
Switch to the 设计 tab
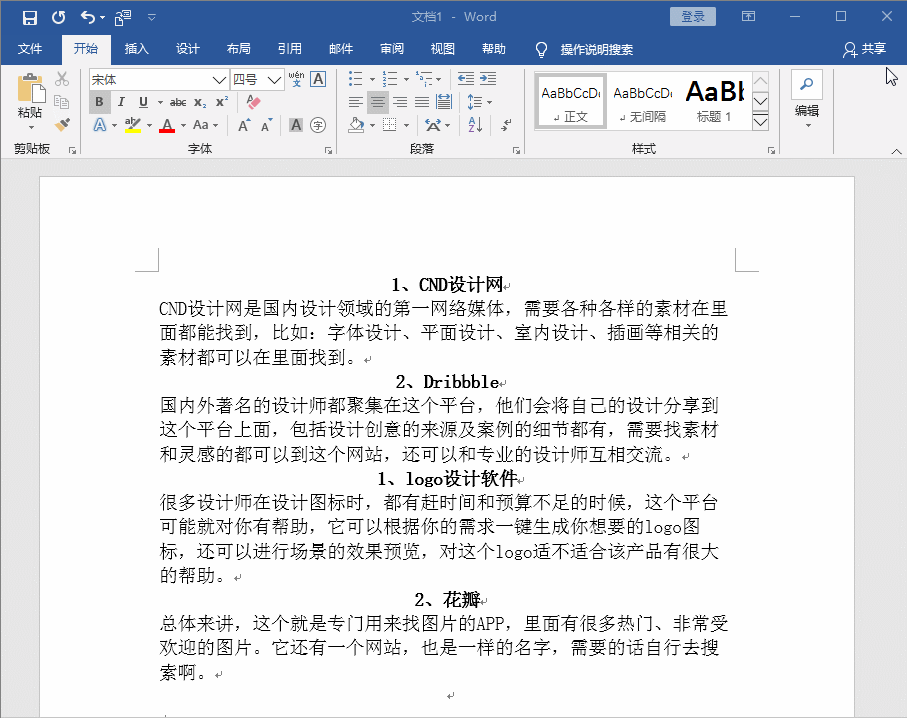(187, 49)
